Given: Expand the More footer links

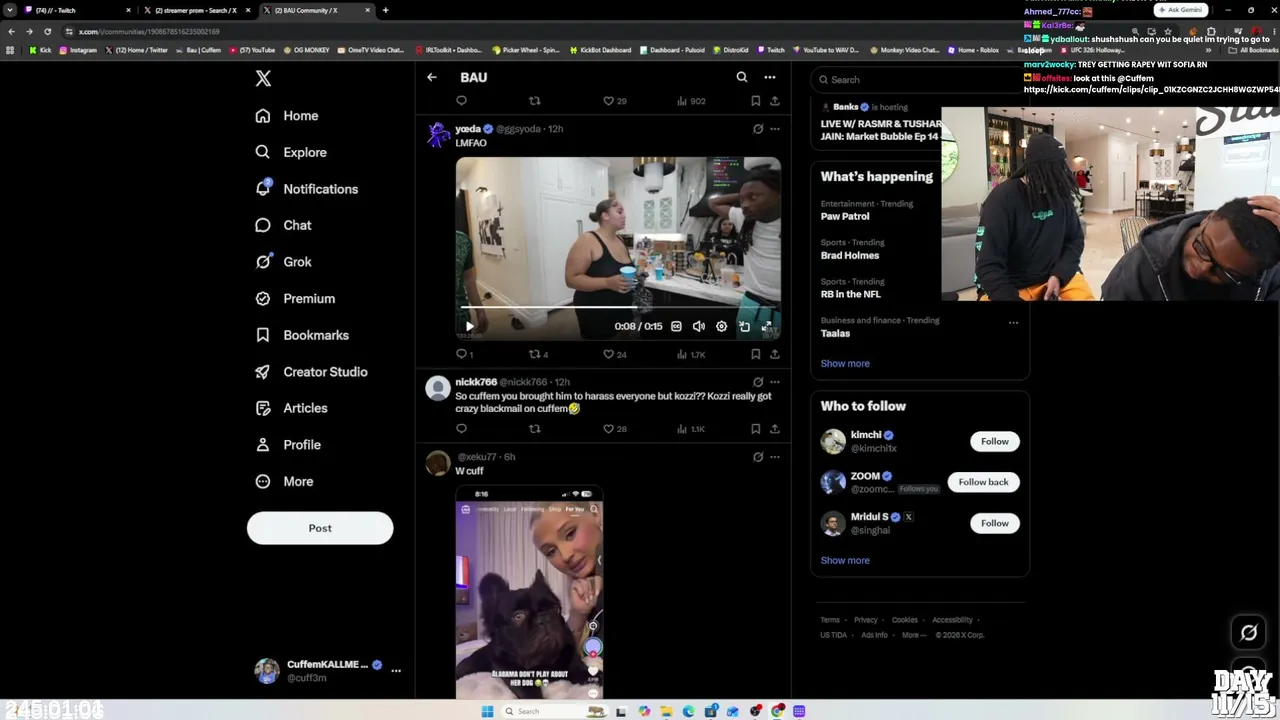Looking at the screenshot, I should tap(913, 635).
